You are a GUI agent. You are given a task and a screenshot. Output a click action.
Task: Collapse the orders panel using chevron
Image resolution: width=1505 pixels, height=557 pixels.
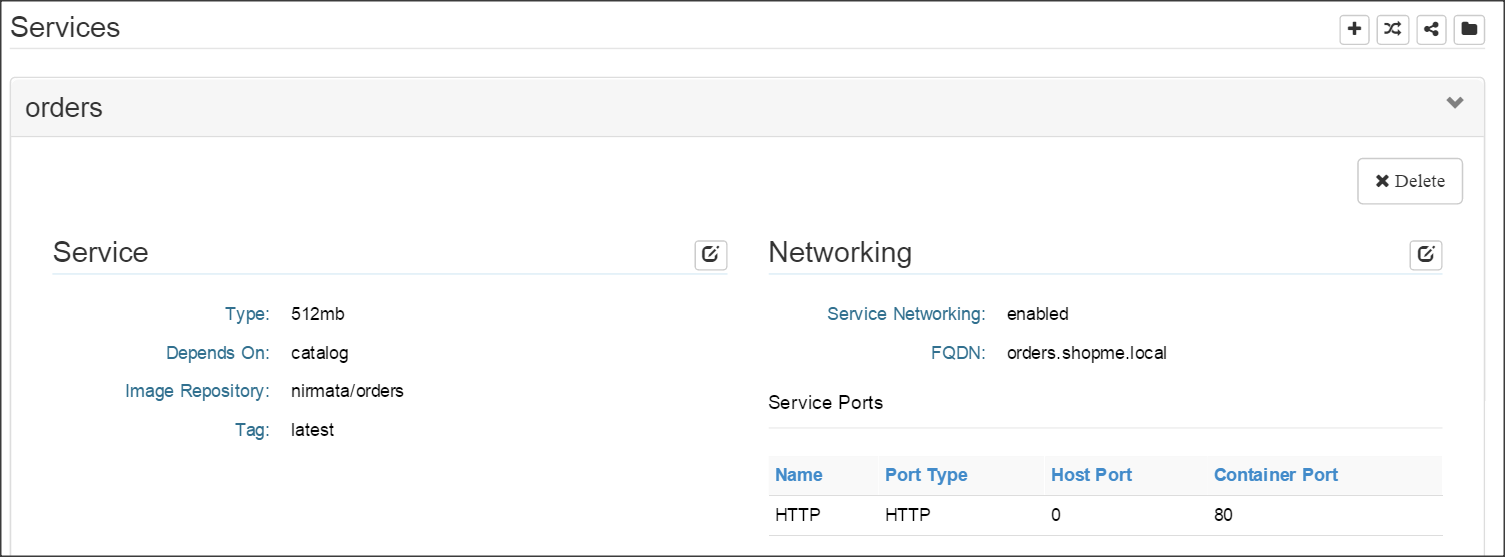point(1454,103)
